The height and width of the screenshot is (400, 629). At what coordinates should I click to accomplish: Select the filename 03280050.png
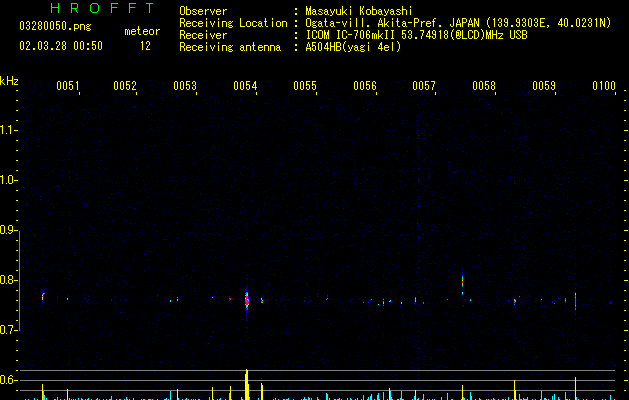click(x=55, y=26)
